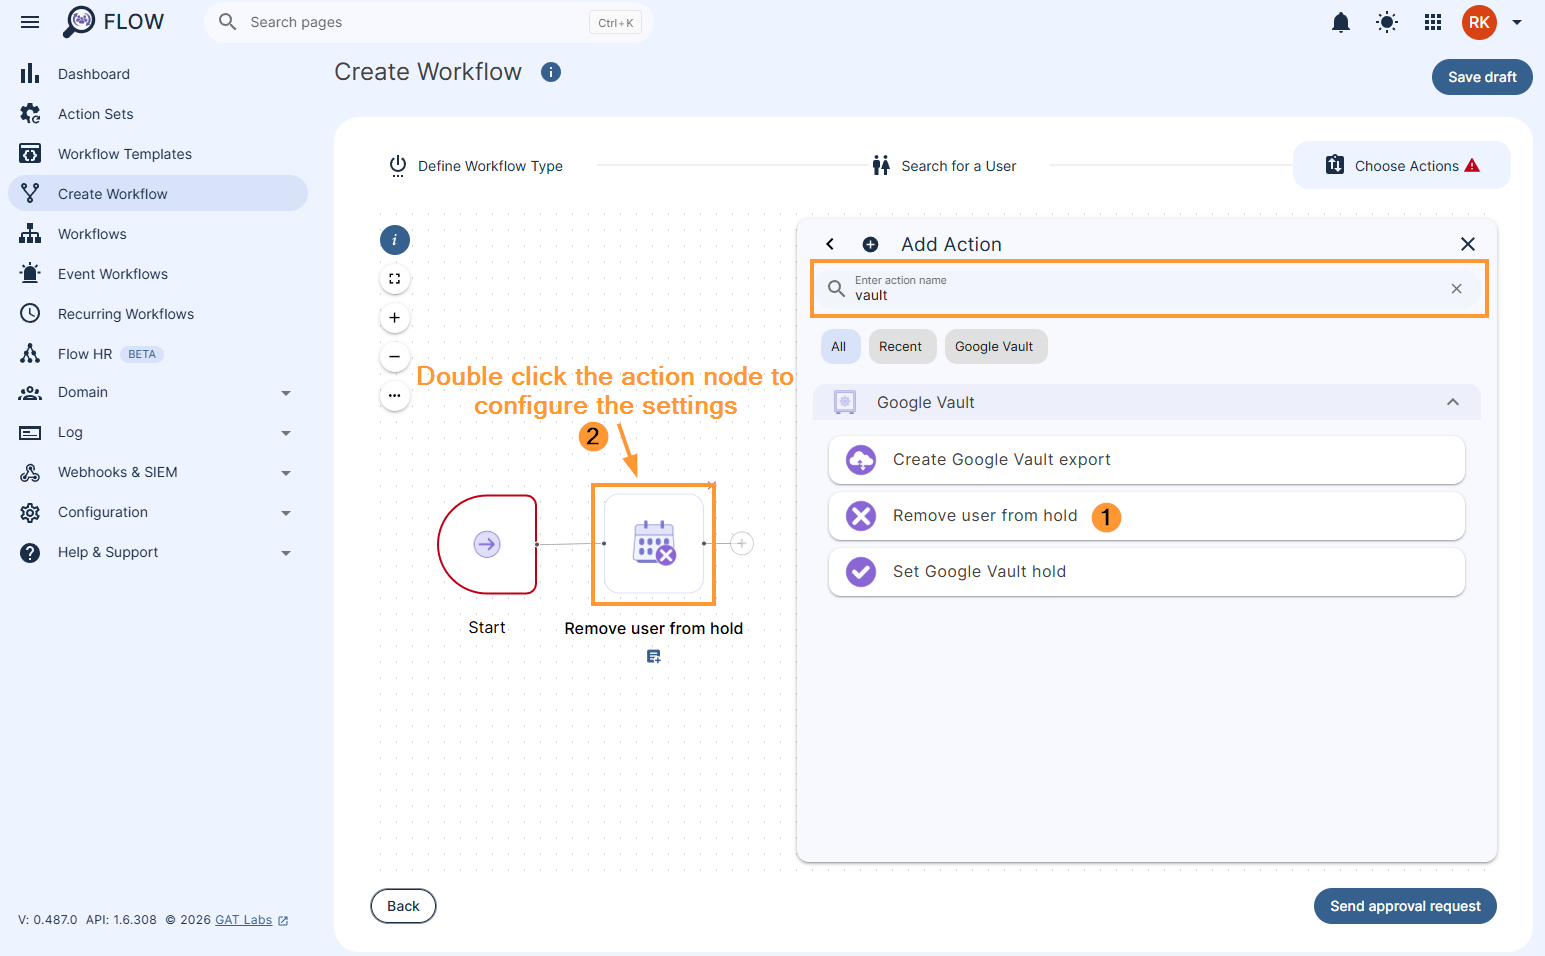This screenshot has width=1545, height=956.
Task: Filter actions by All
Action: [839, 347]
